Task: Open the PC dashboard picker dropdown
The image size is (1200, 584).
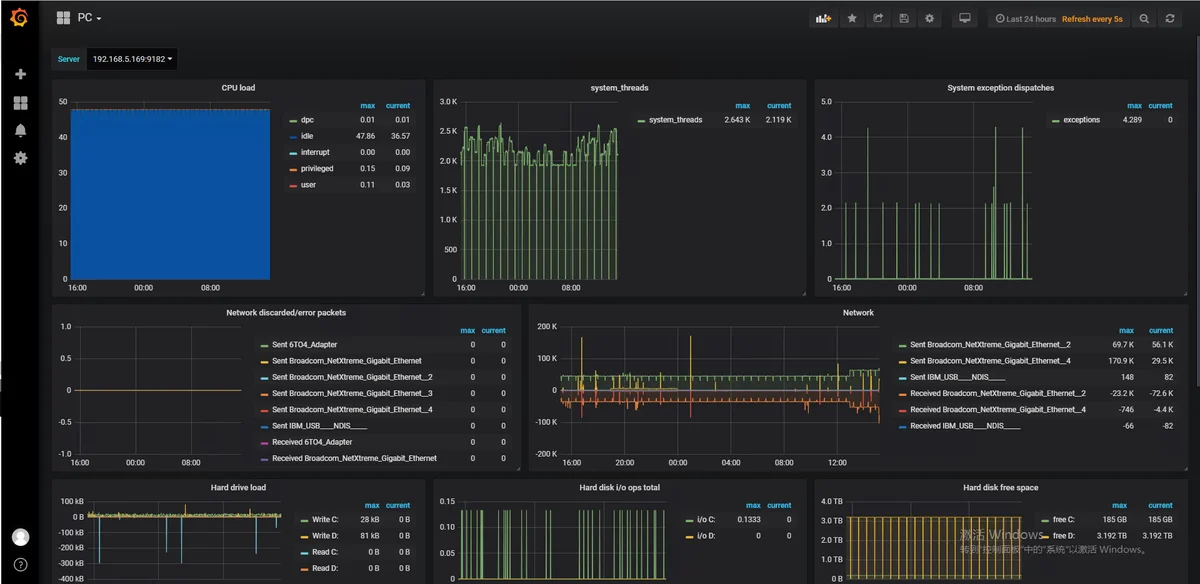Action: (x=80, y=18)
